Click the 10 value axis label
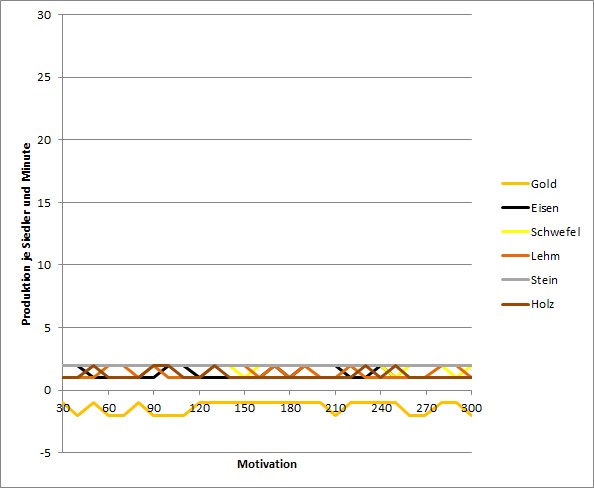The height and width of the screenshot is (488, 594). point(44,265)
